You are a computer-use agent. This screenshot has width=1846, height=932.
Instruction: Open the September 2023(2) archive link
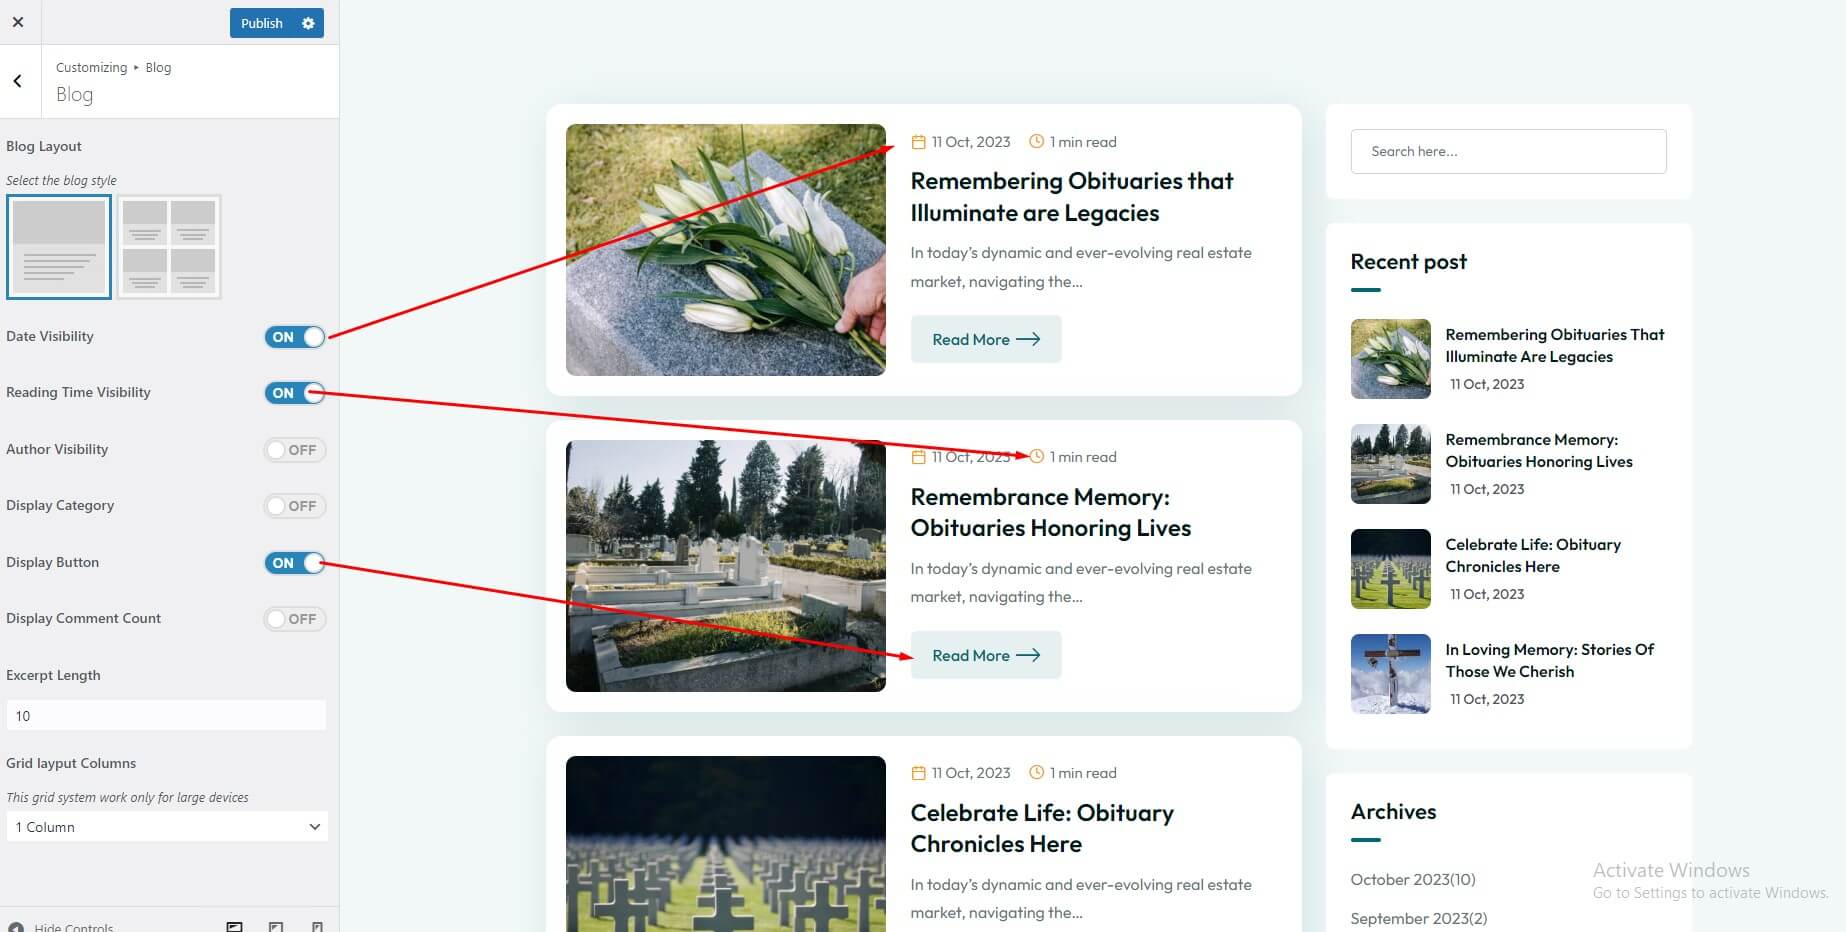(1419, 918)
